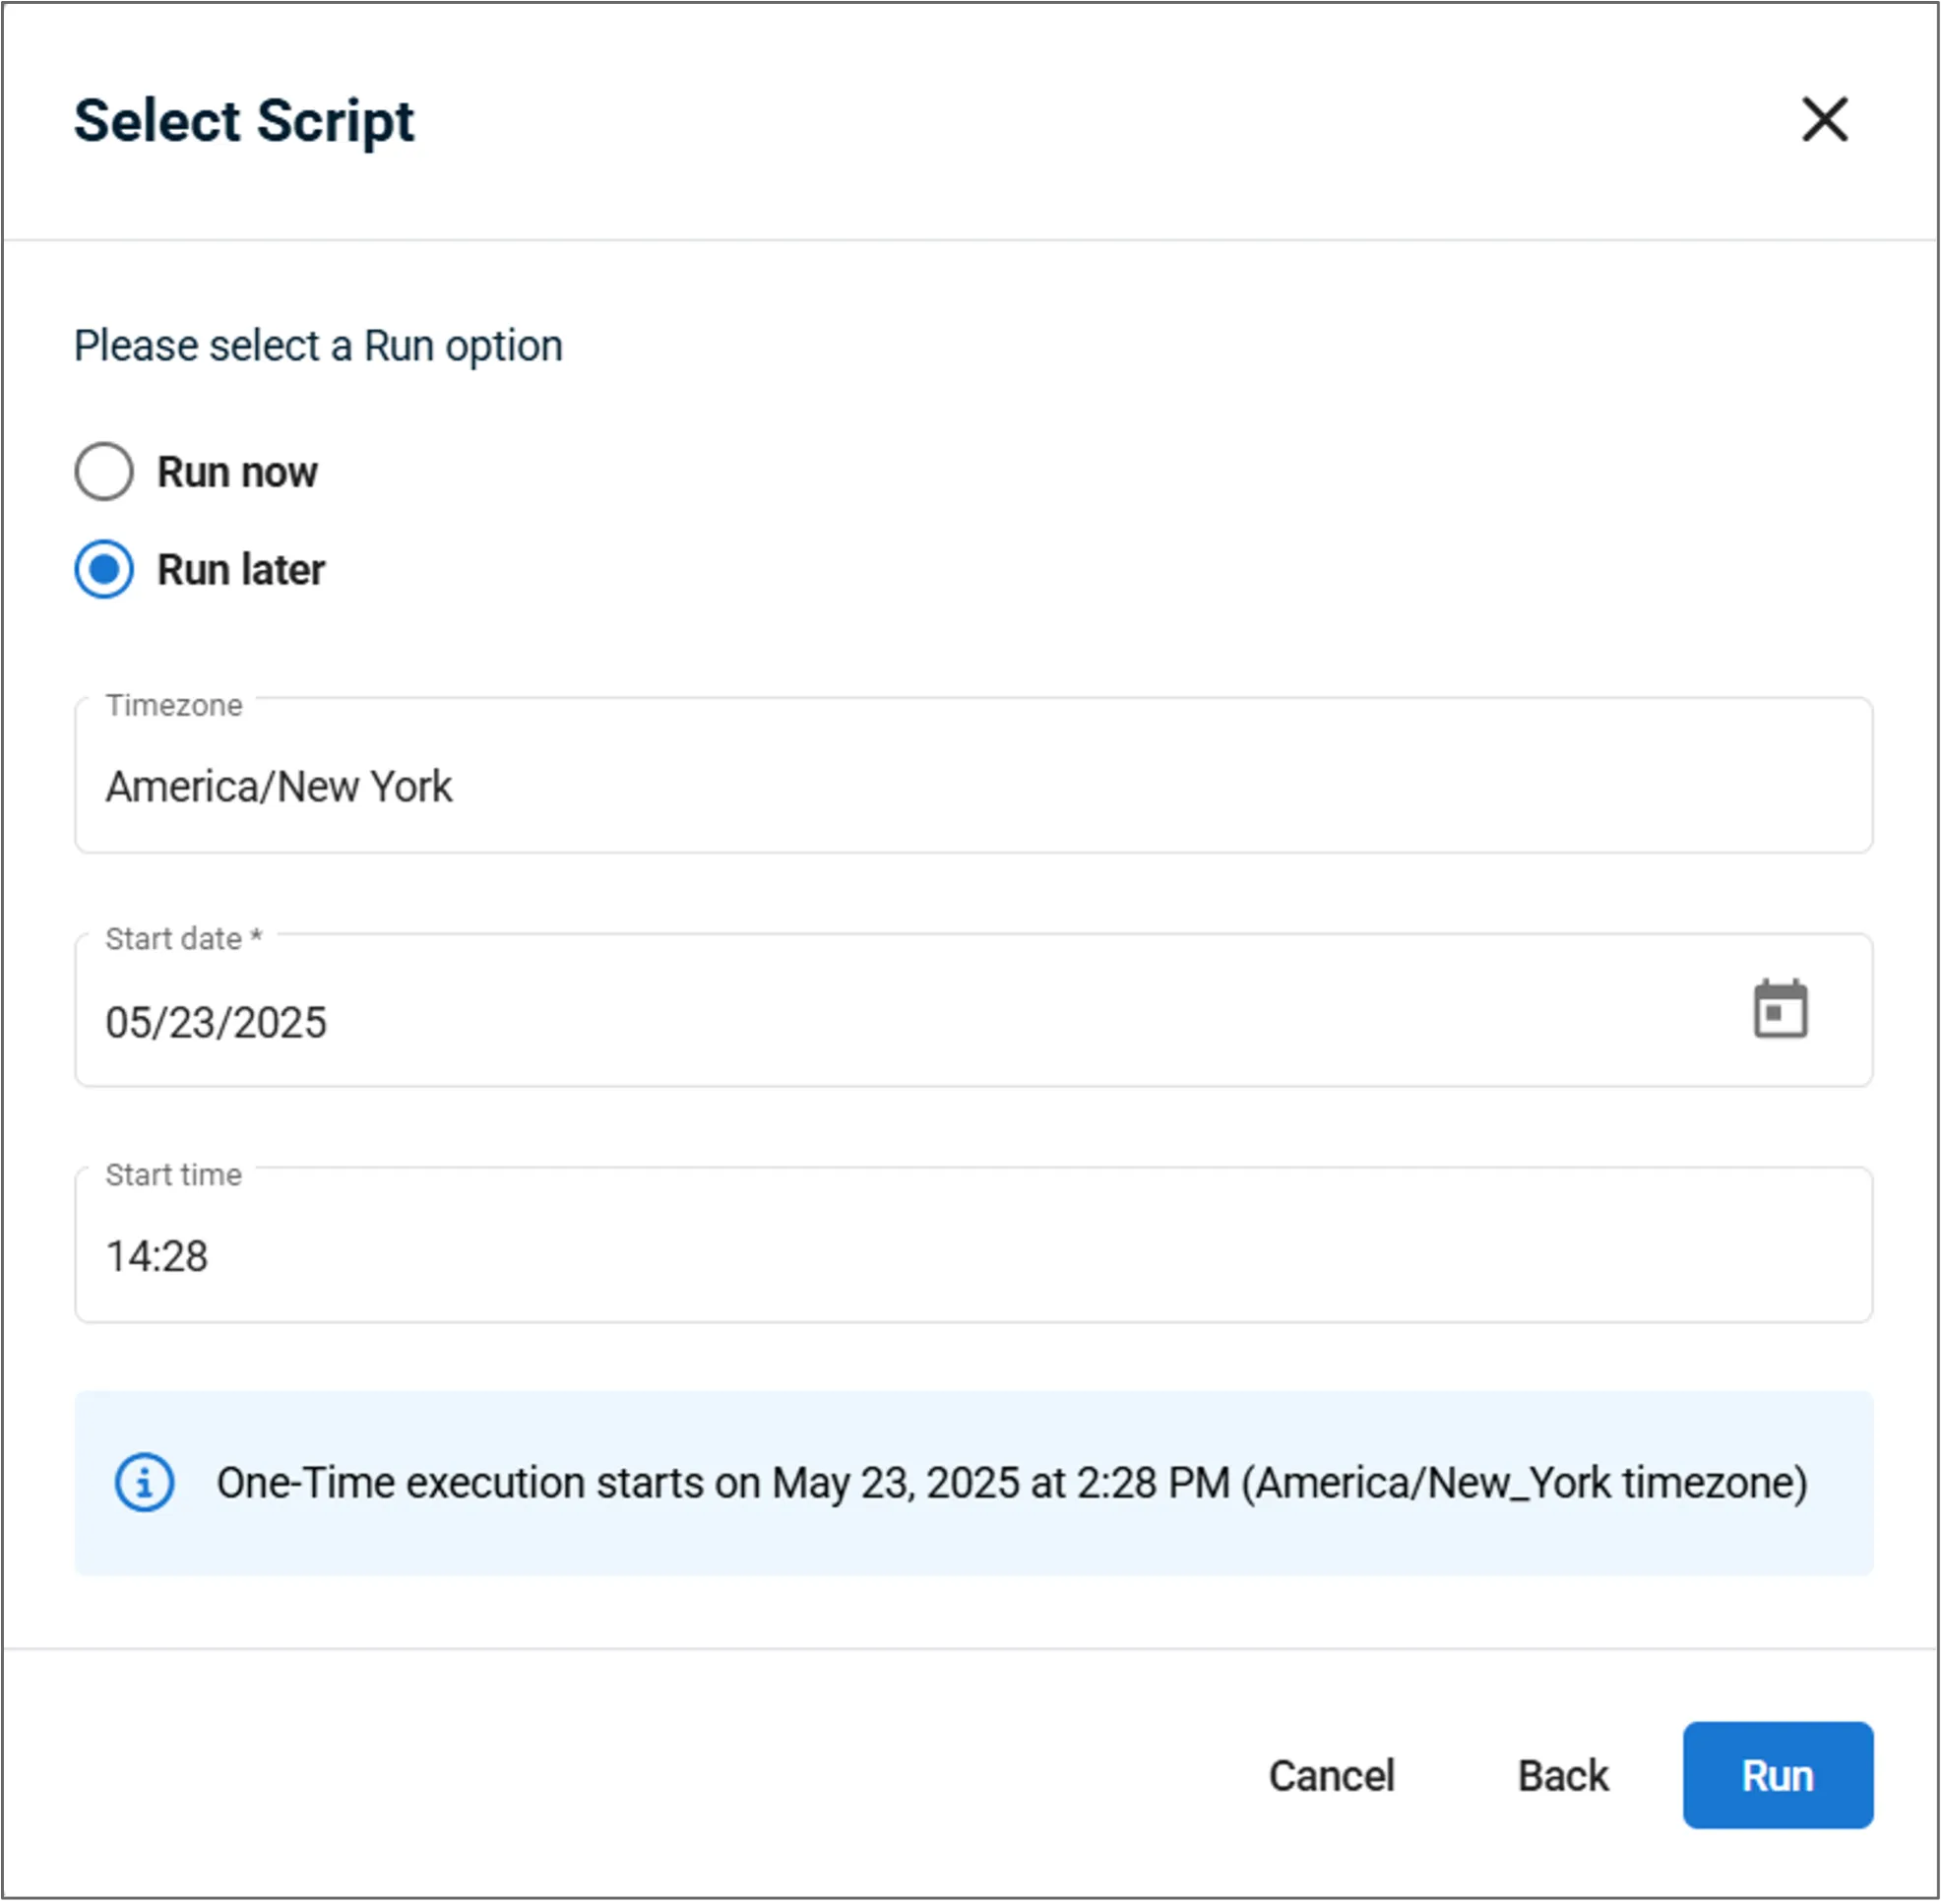Image resolution: width=1944 pixels, height=1904 pixels.
Task: Click the Cancel button
Action: pyautogui.click(x=1331, y=1776)
